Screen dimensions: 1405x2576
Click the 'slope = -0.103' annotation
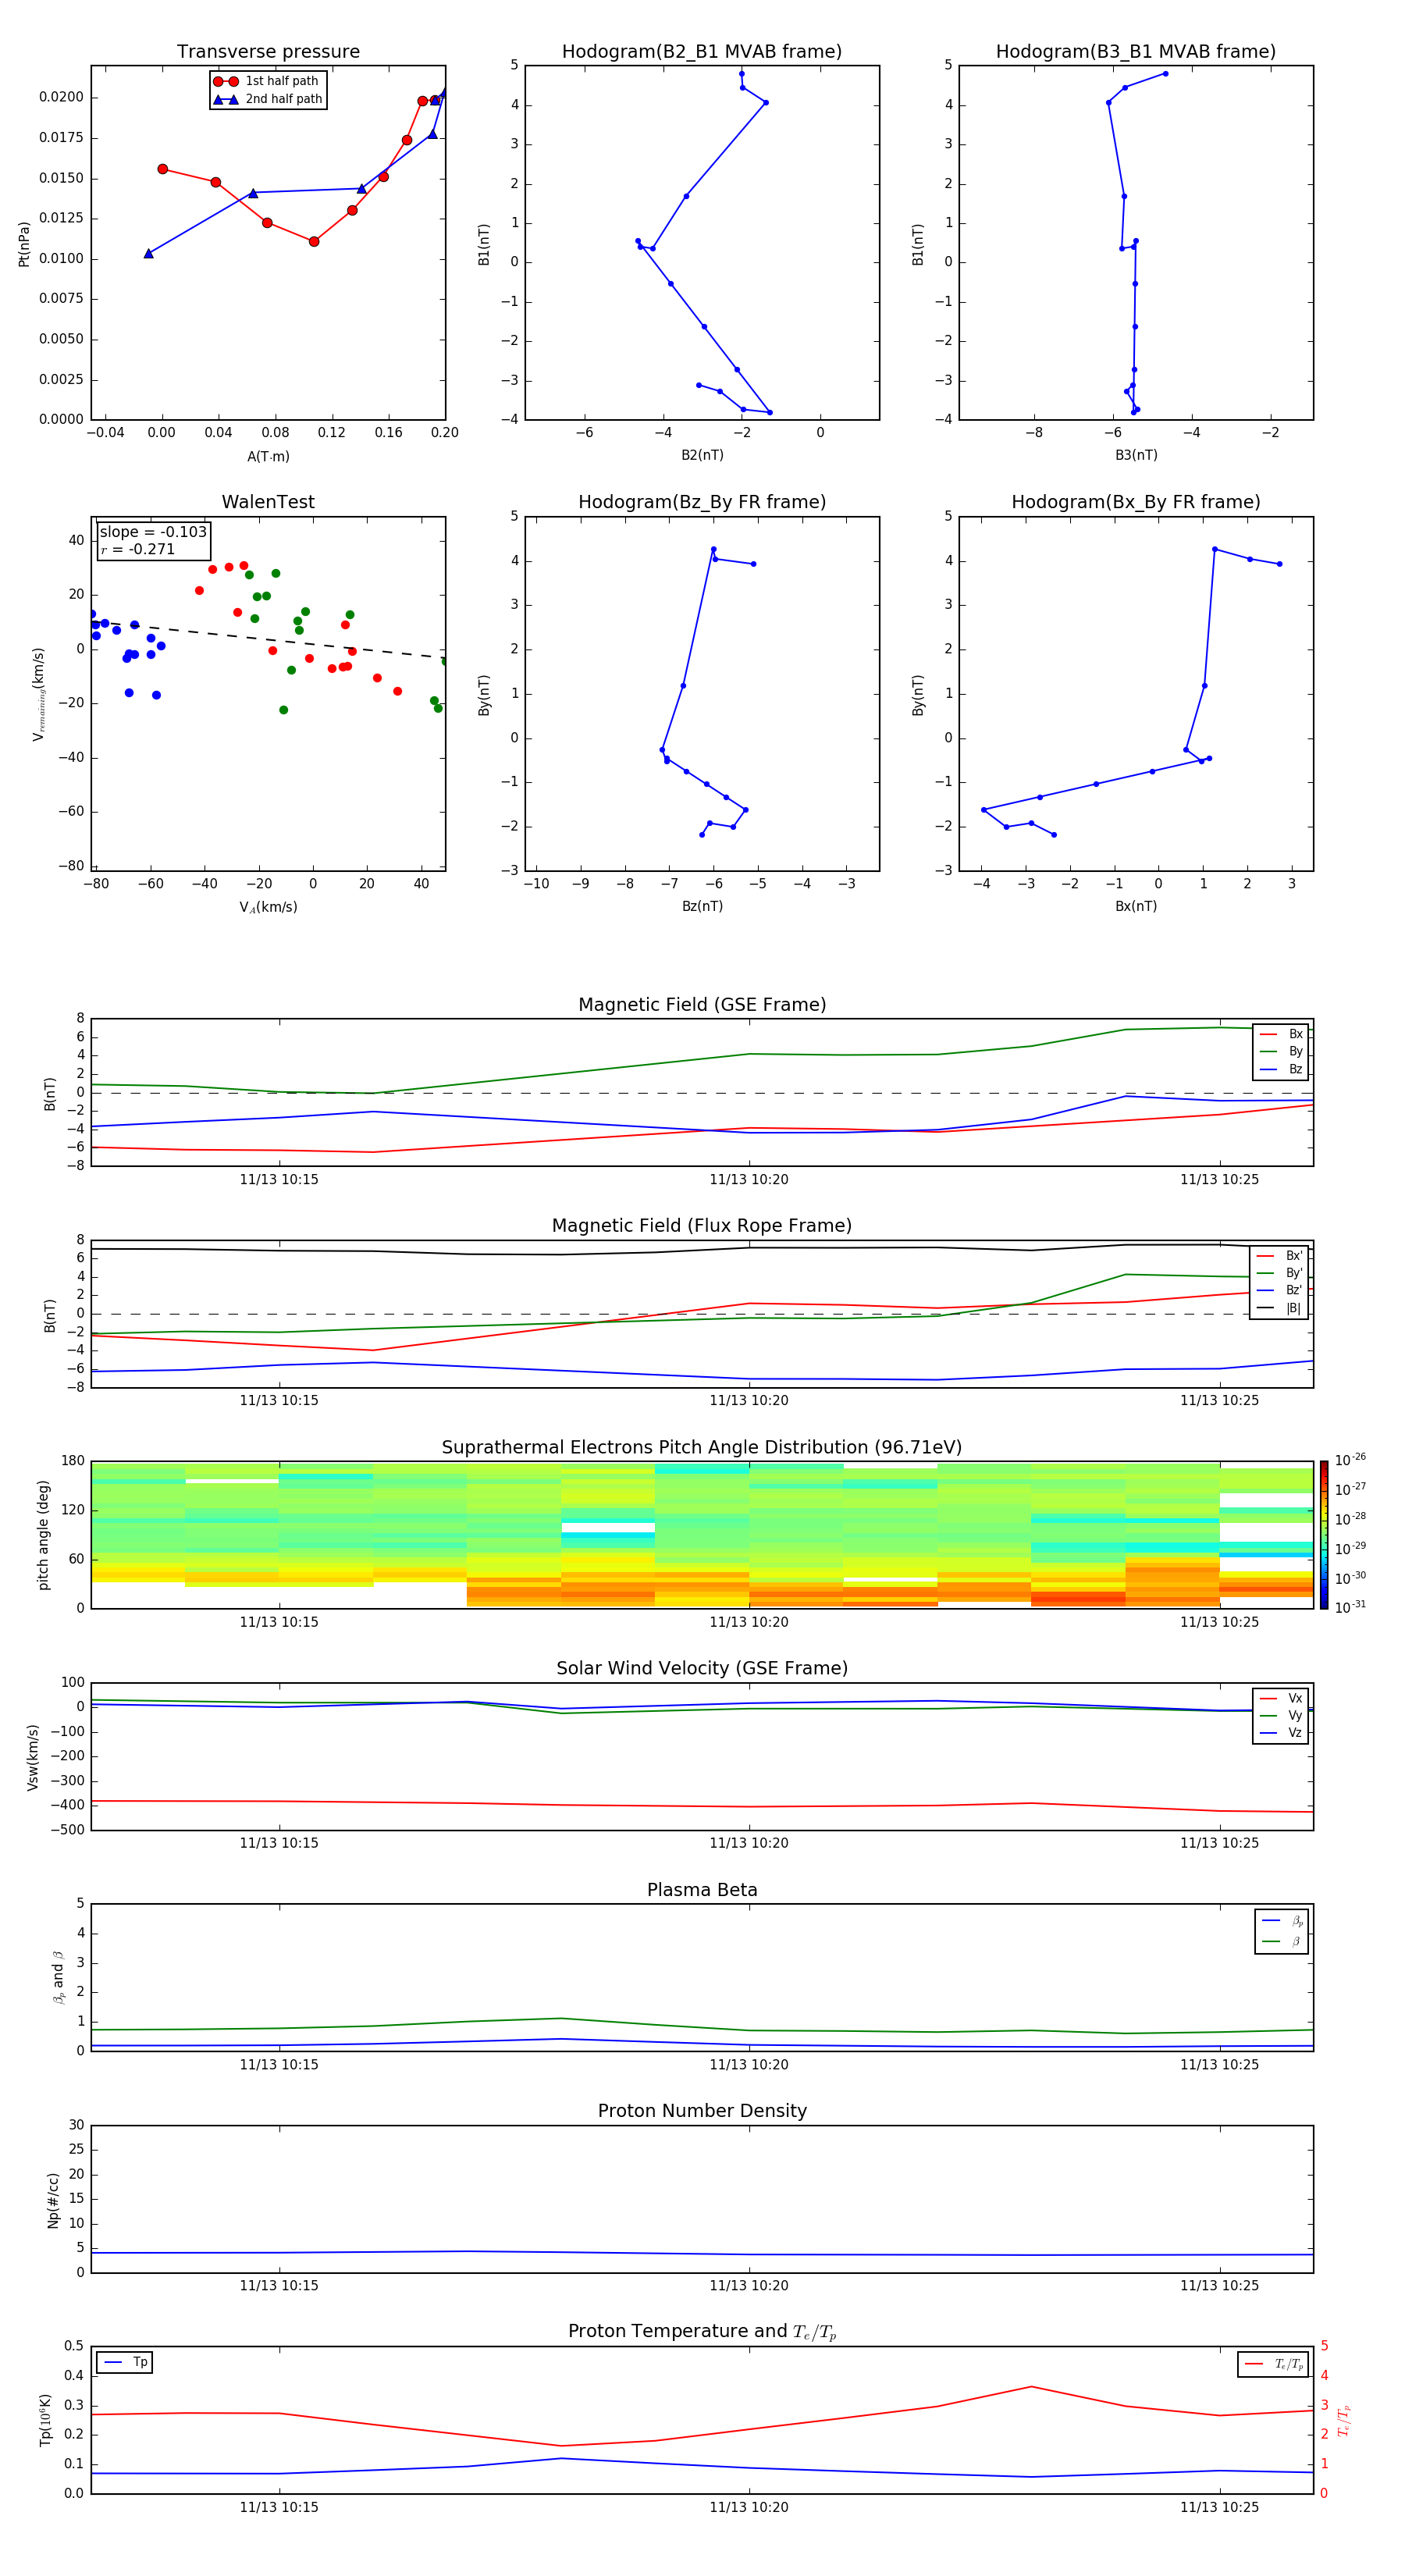(x=153, y=532)
